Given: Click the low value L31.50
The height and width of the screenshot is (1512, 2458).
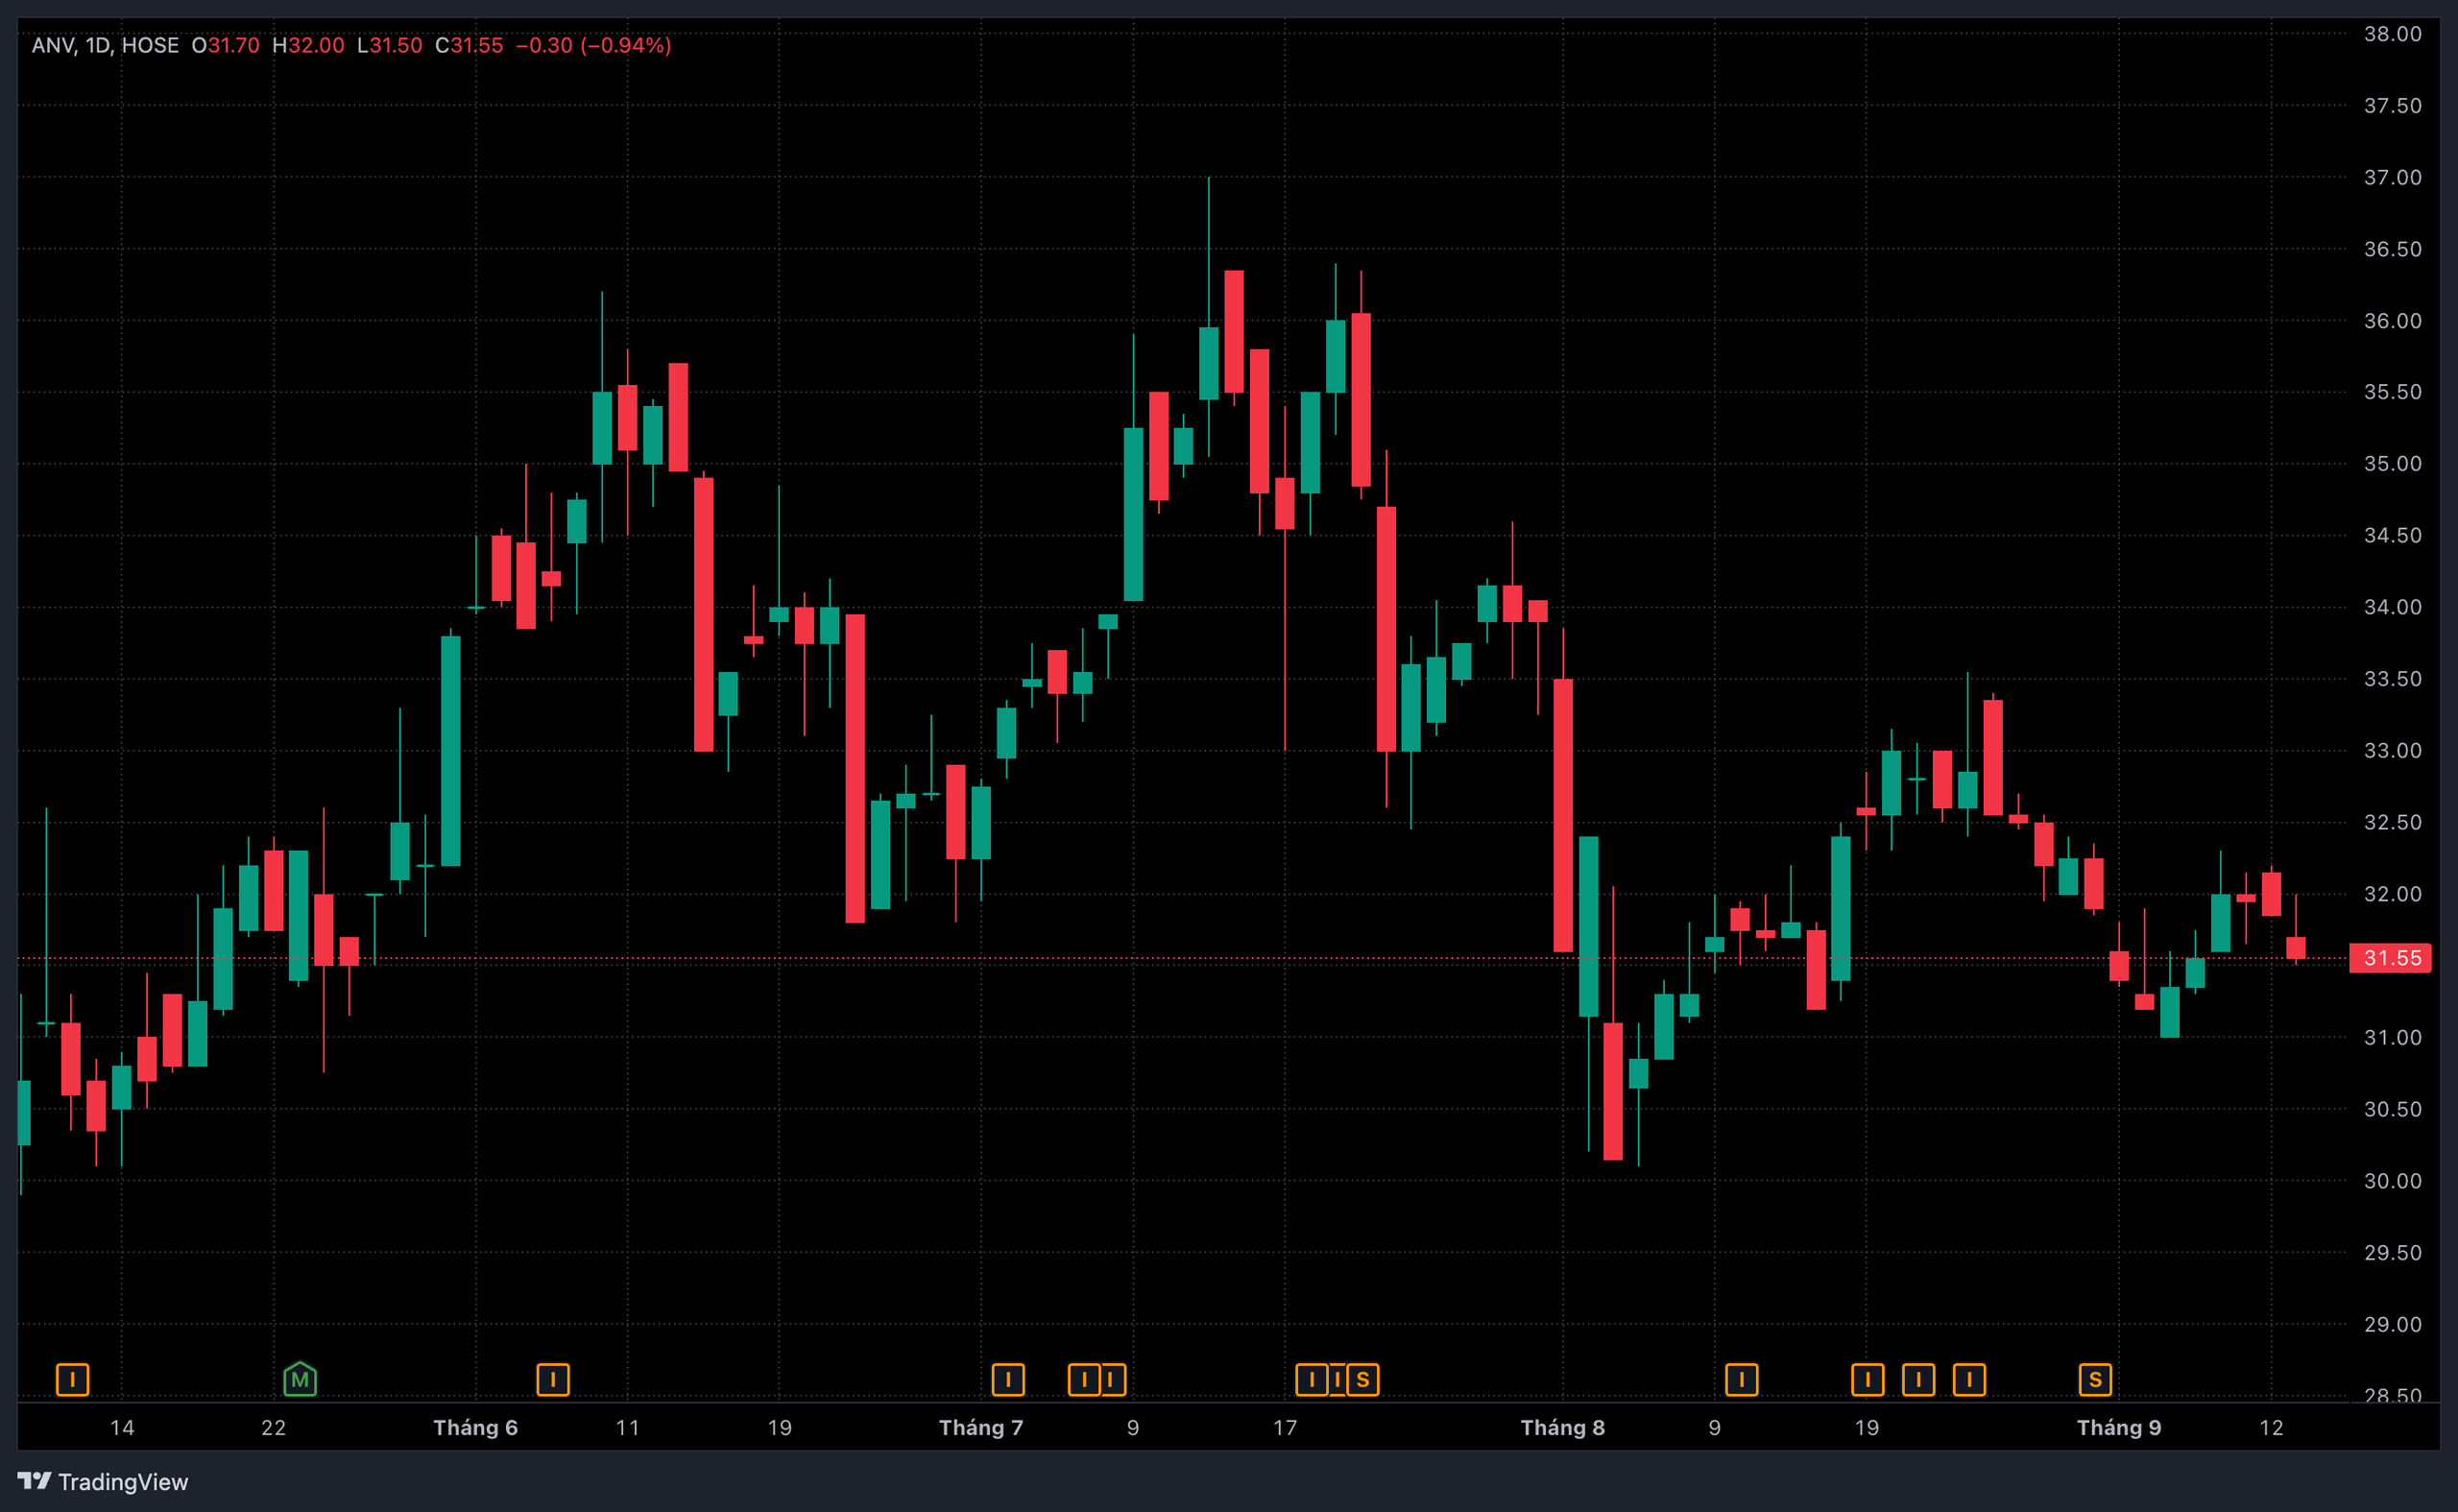Looking at the screenshot, I should click(390, 45).
